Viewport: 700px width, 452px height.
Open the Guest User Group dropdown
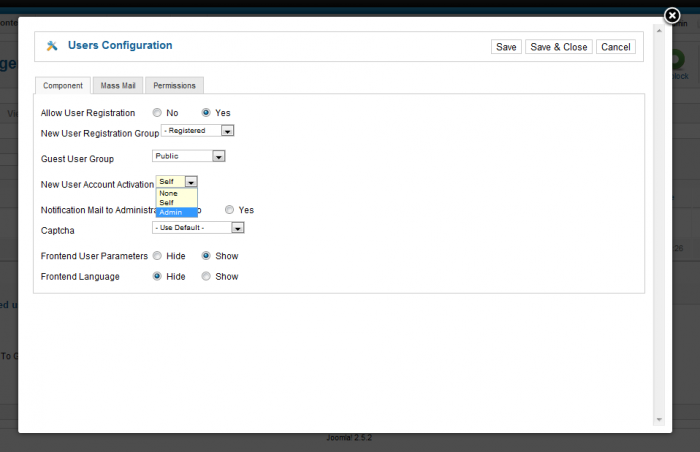pyautogui.click(x=189, y=156)
